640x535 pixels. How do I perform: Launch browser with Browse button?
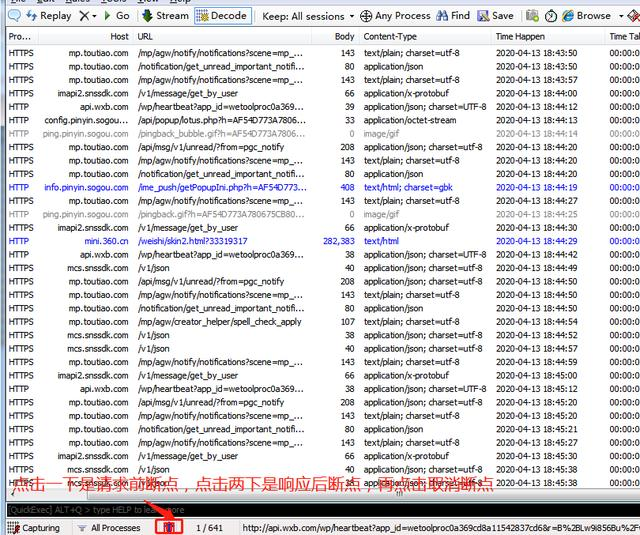click(586, 16)
